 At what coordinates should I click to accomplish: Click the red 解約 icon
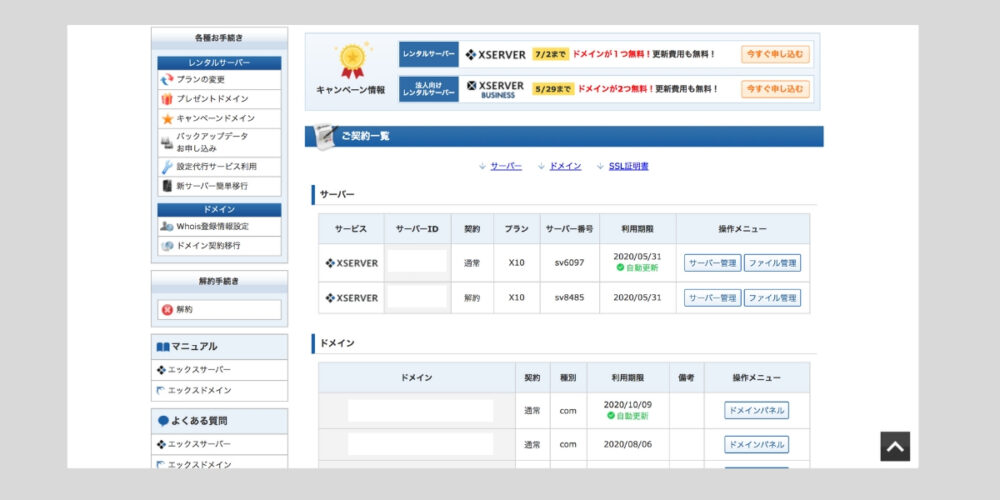tap(167, 309)
